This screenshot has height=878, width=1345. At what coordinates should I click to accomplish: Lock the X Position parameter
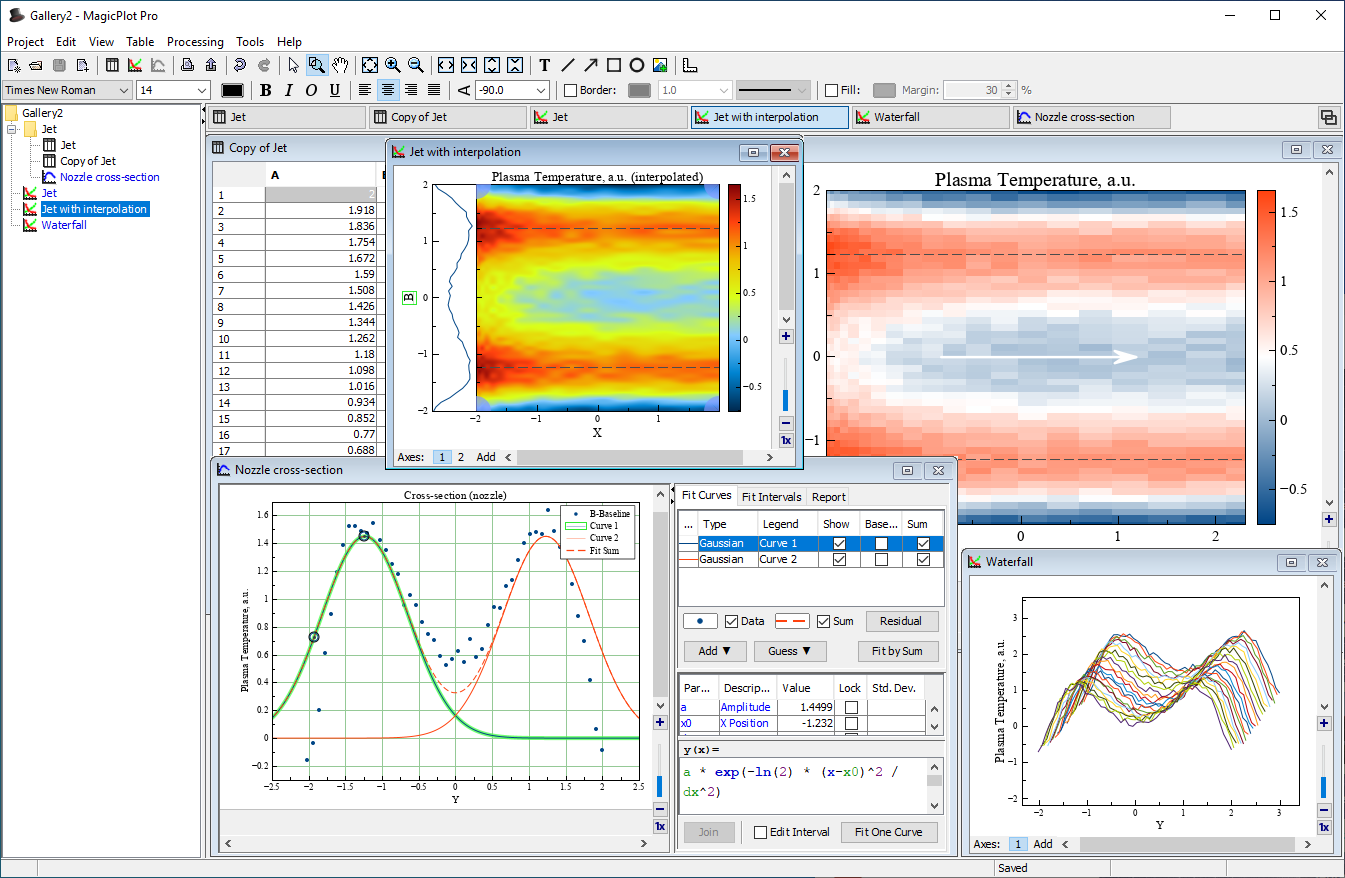(x=851, y=723)
